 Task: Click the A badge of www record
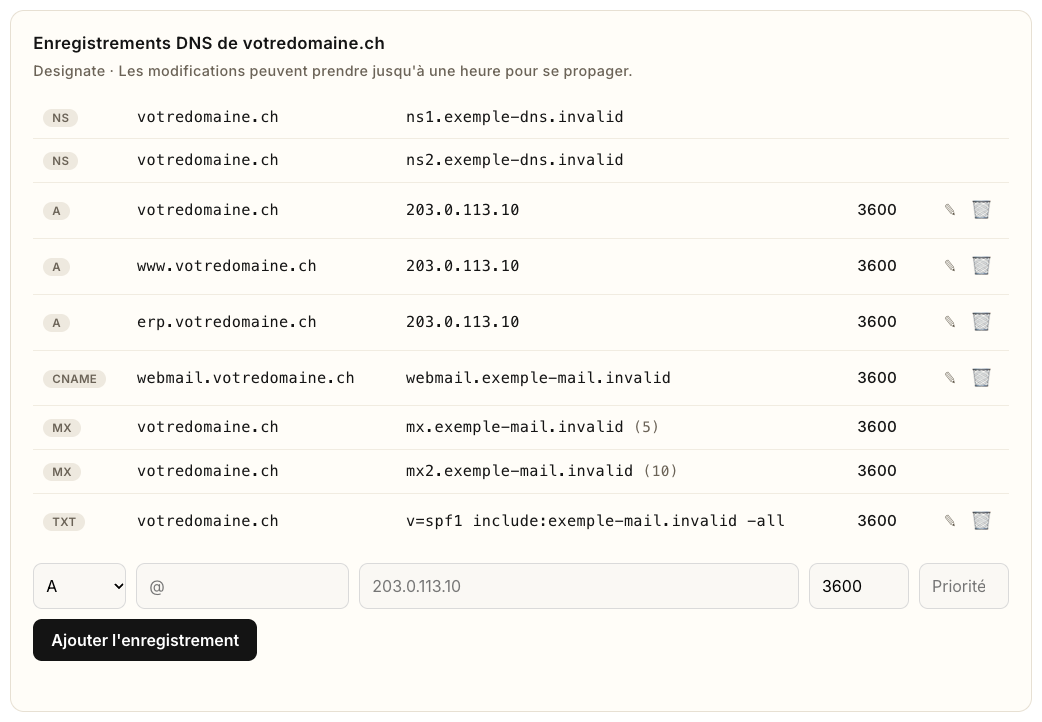coord(56,267)
